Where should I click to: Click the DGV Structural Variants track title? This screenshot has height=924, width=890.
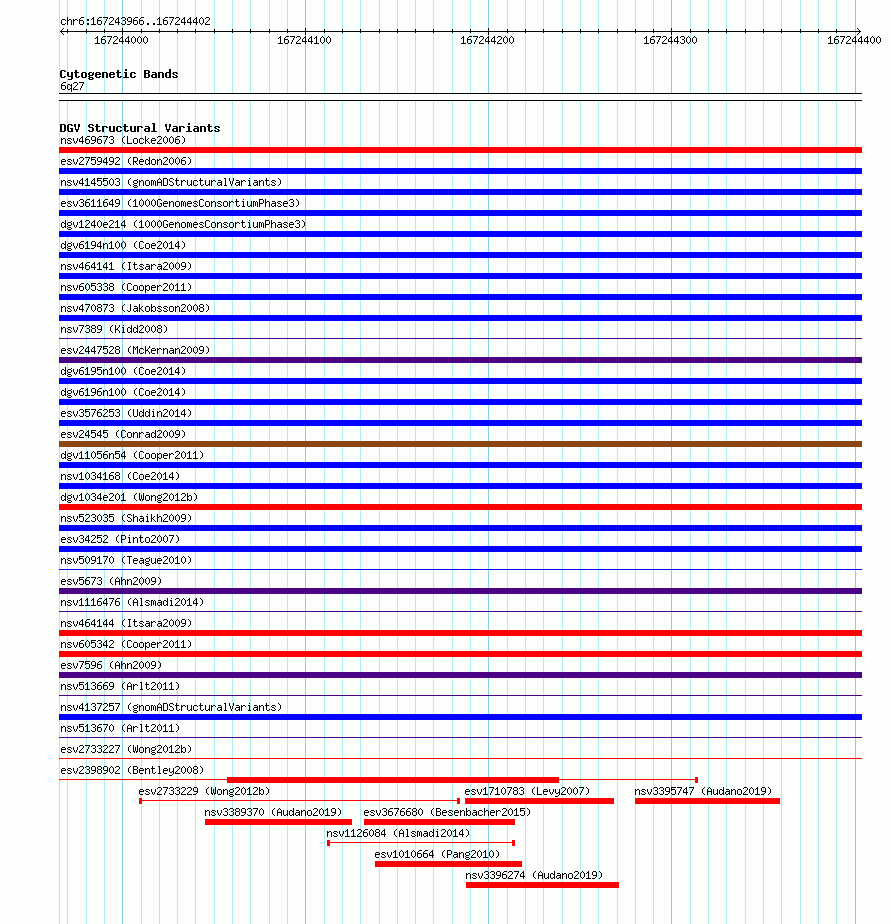[140, 128]
